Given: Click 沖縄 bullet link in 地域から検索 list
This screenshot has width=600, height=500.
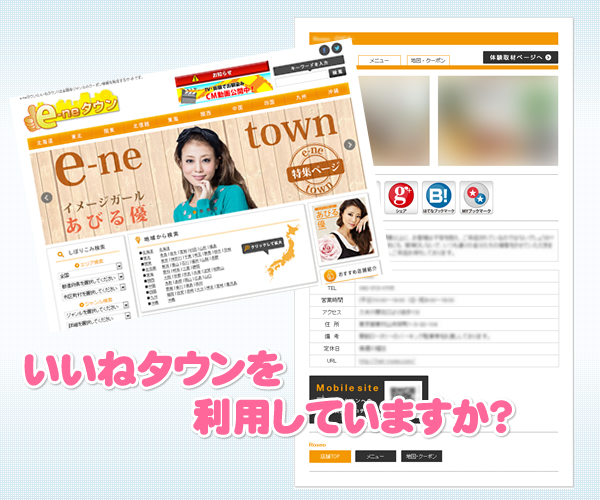Looking at the screenshot, I should point(154,303).
